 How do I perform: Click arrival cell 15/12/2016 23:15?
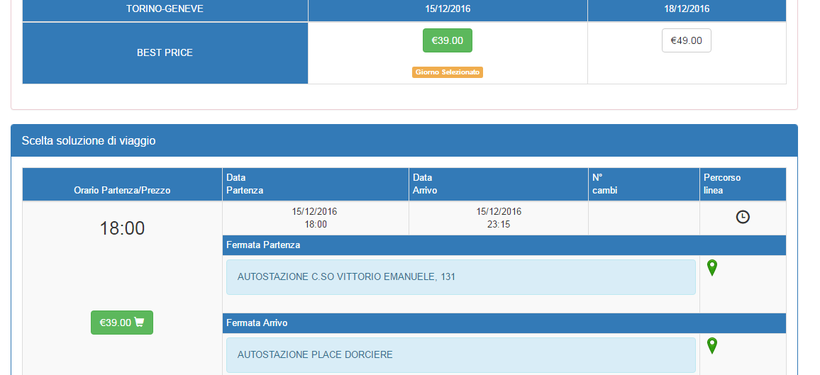[x=498, y=218]
